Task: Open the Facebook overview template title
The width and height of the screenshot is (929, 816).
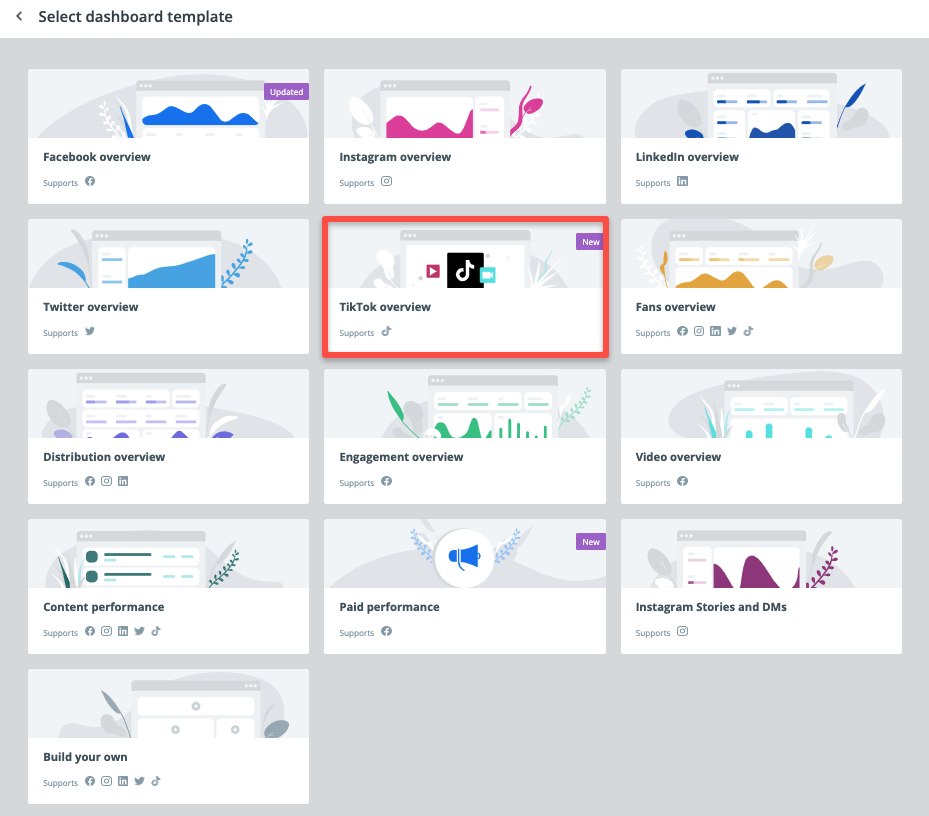Action: pyautogui.click(x=97, y=157)
